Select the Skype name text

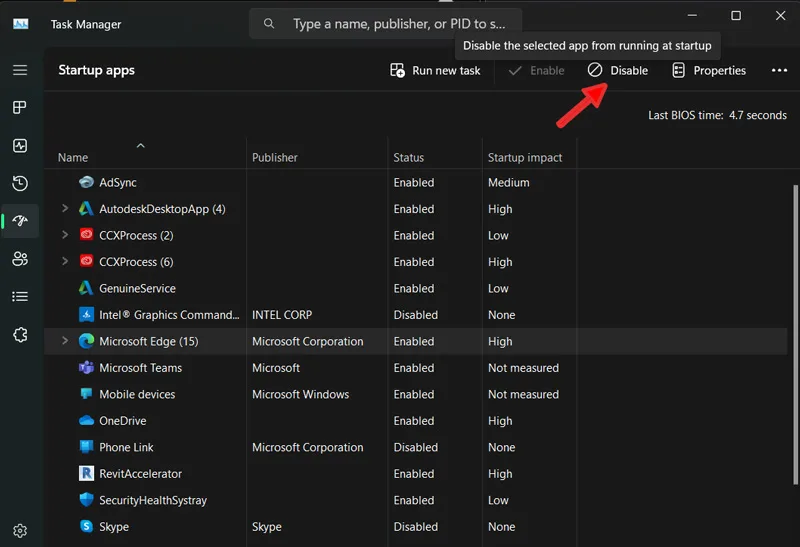tap(114, 527)
